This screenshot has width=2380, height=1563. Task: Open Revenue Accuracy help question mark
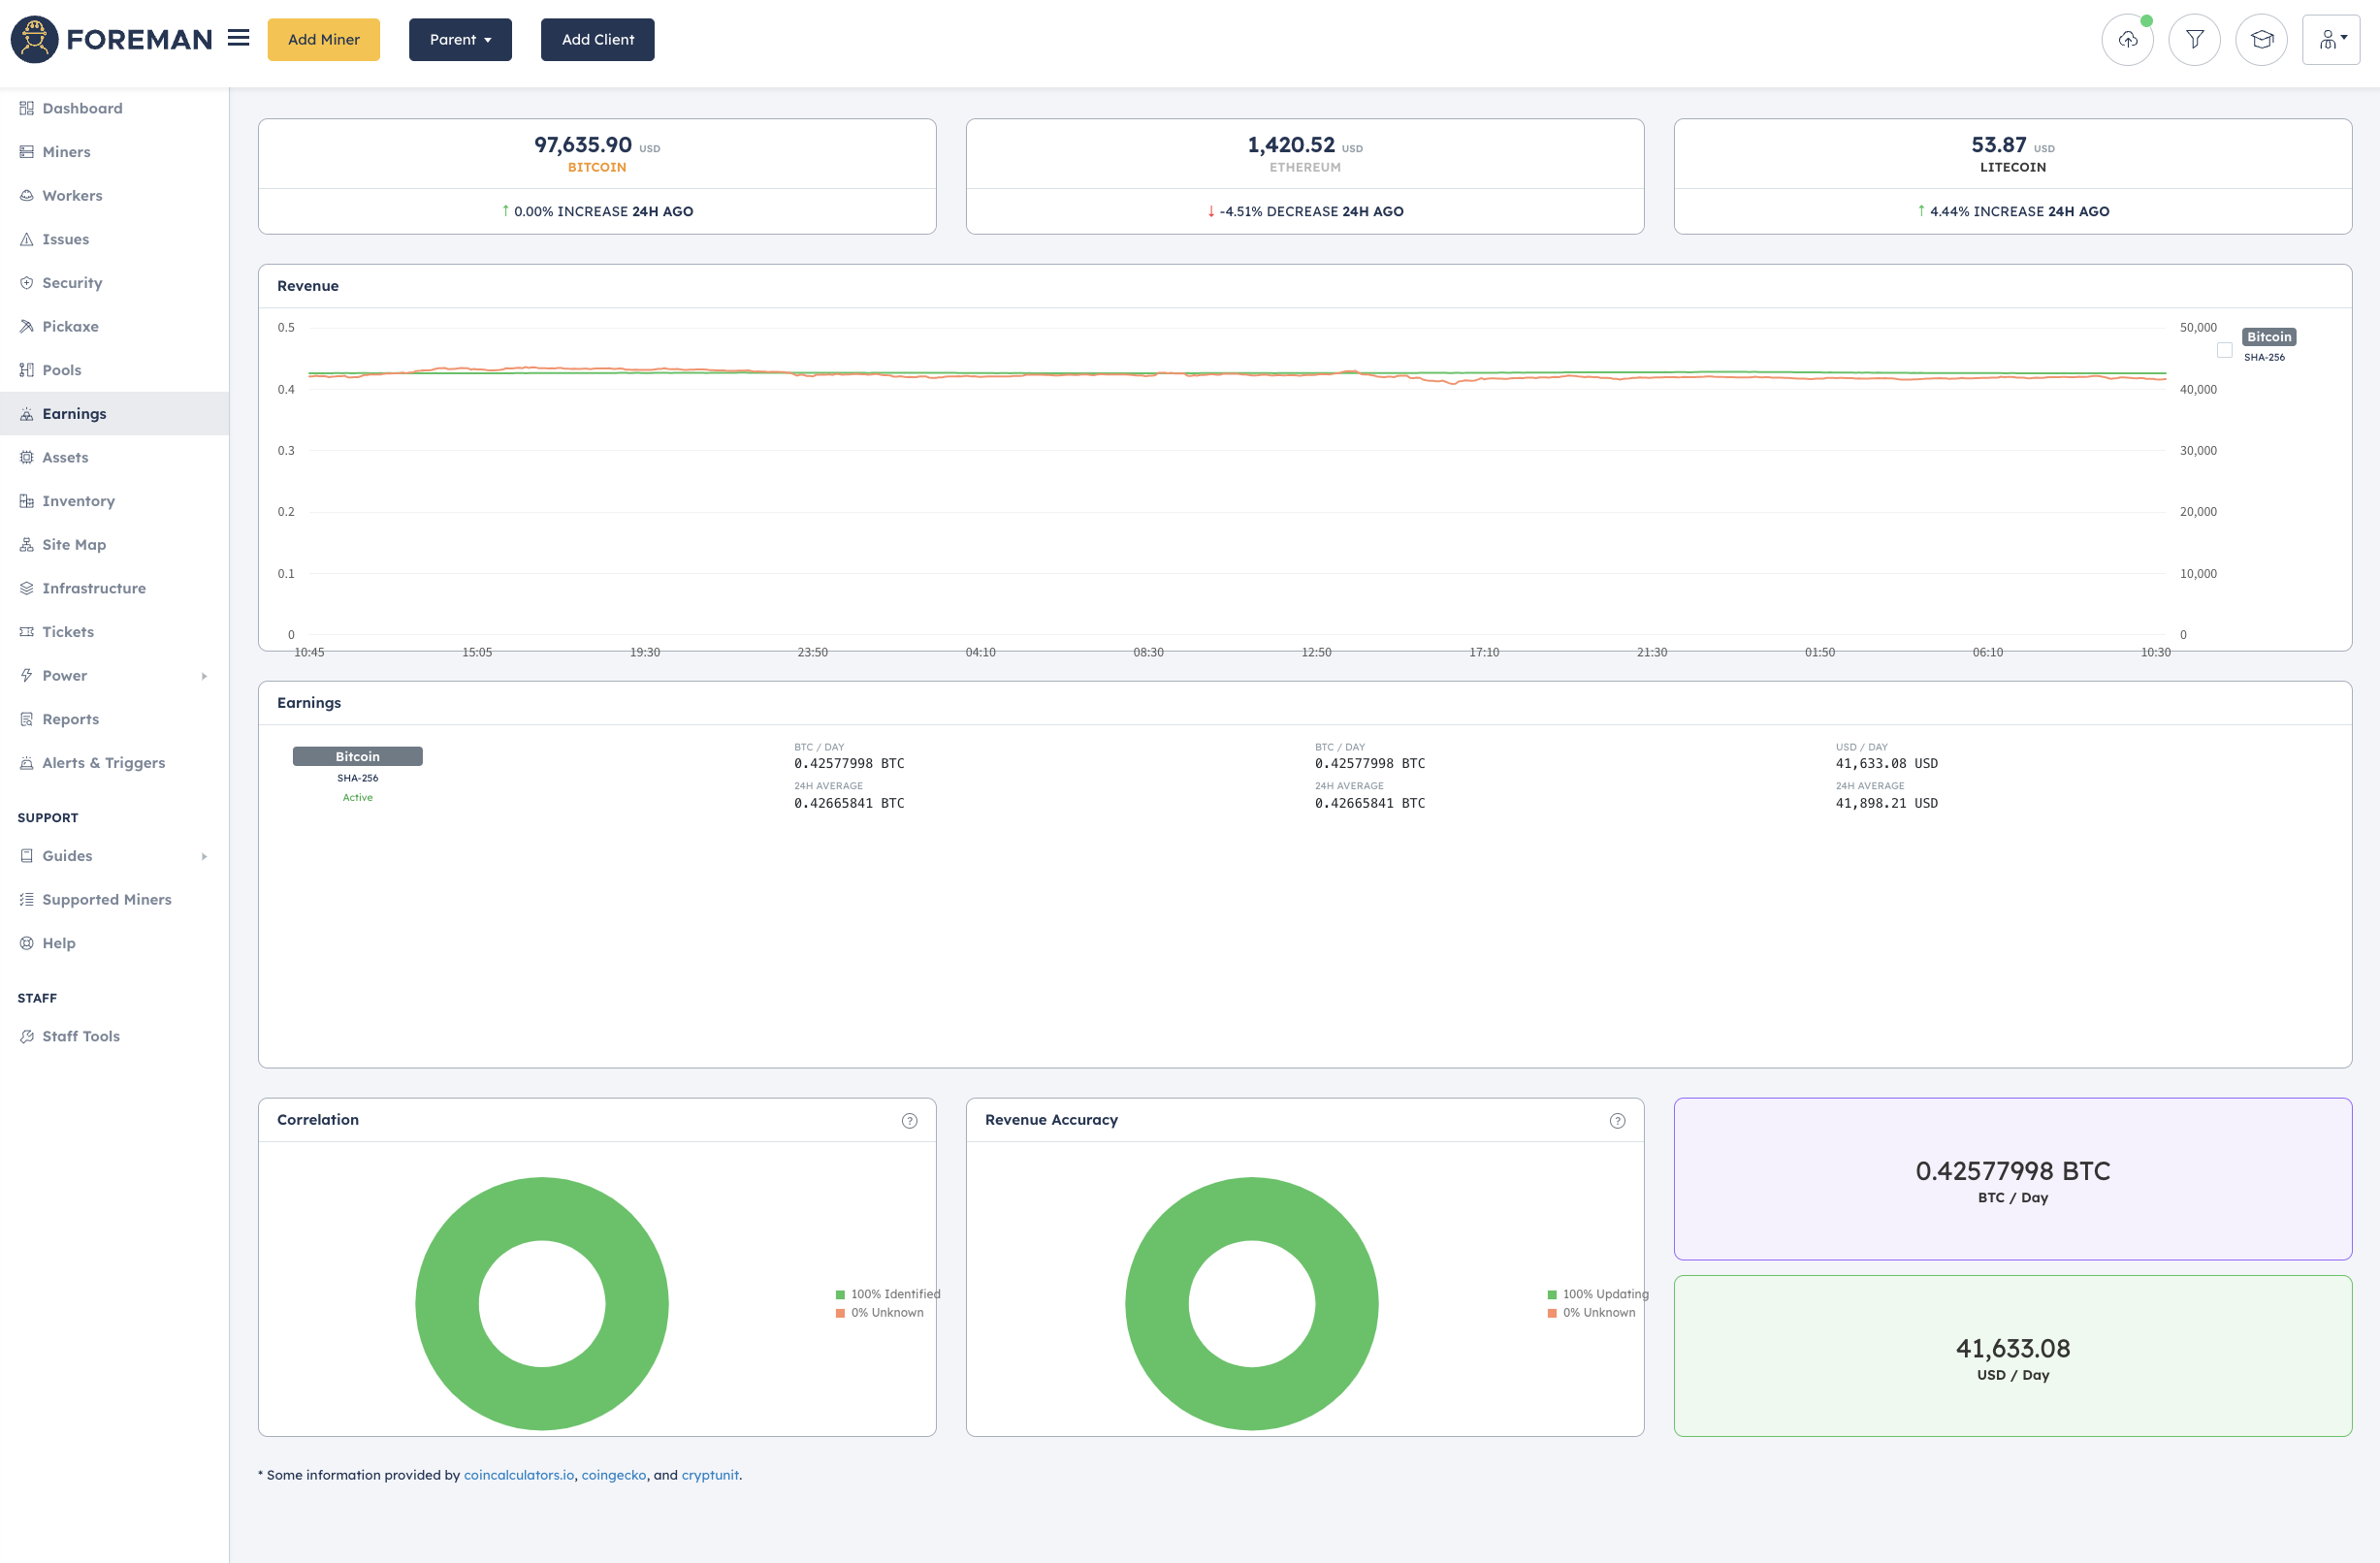[1617, 1121]
